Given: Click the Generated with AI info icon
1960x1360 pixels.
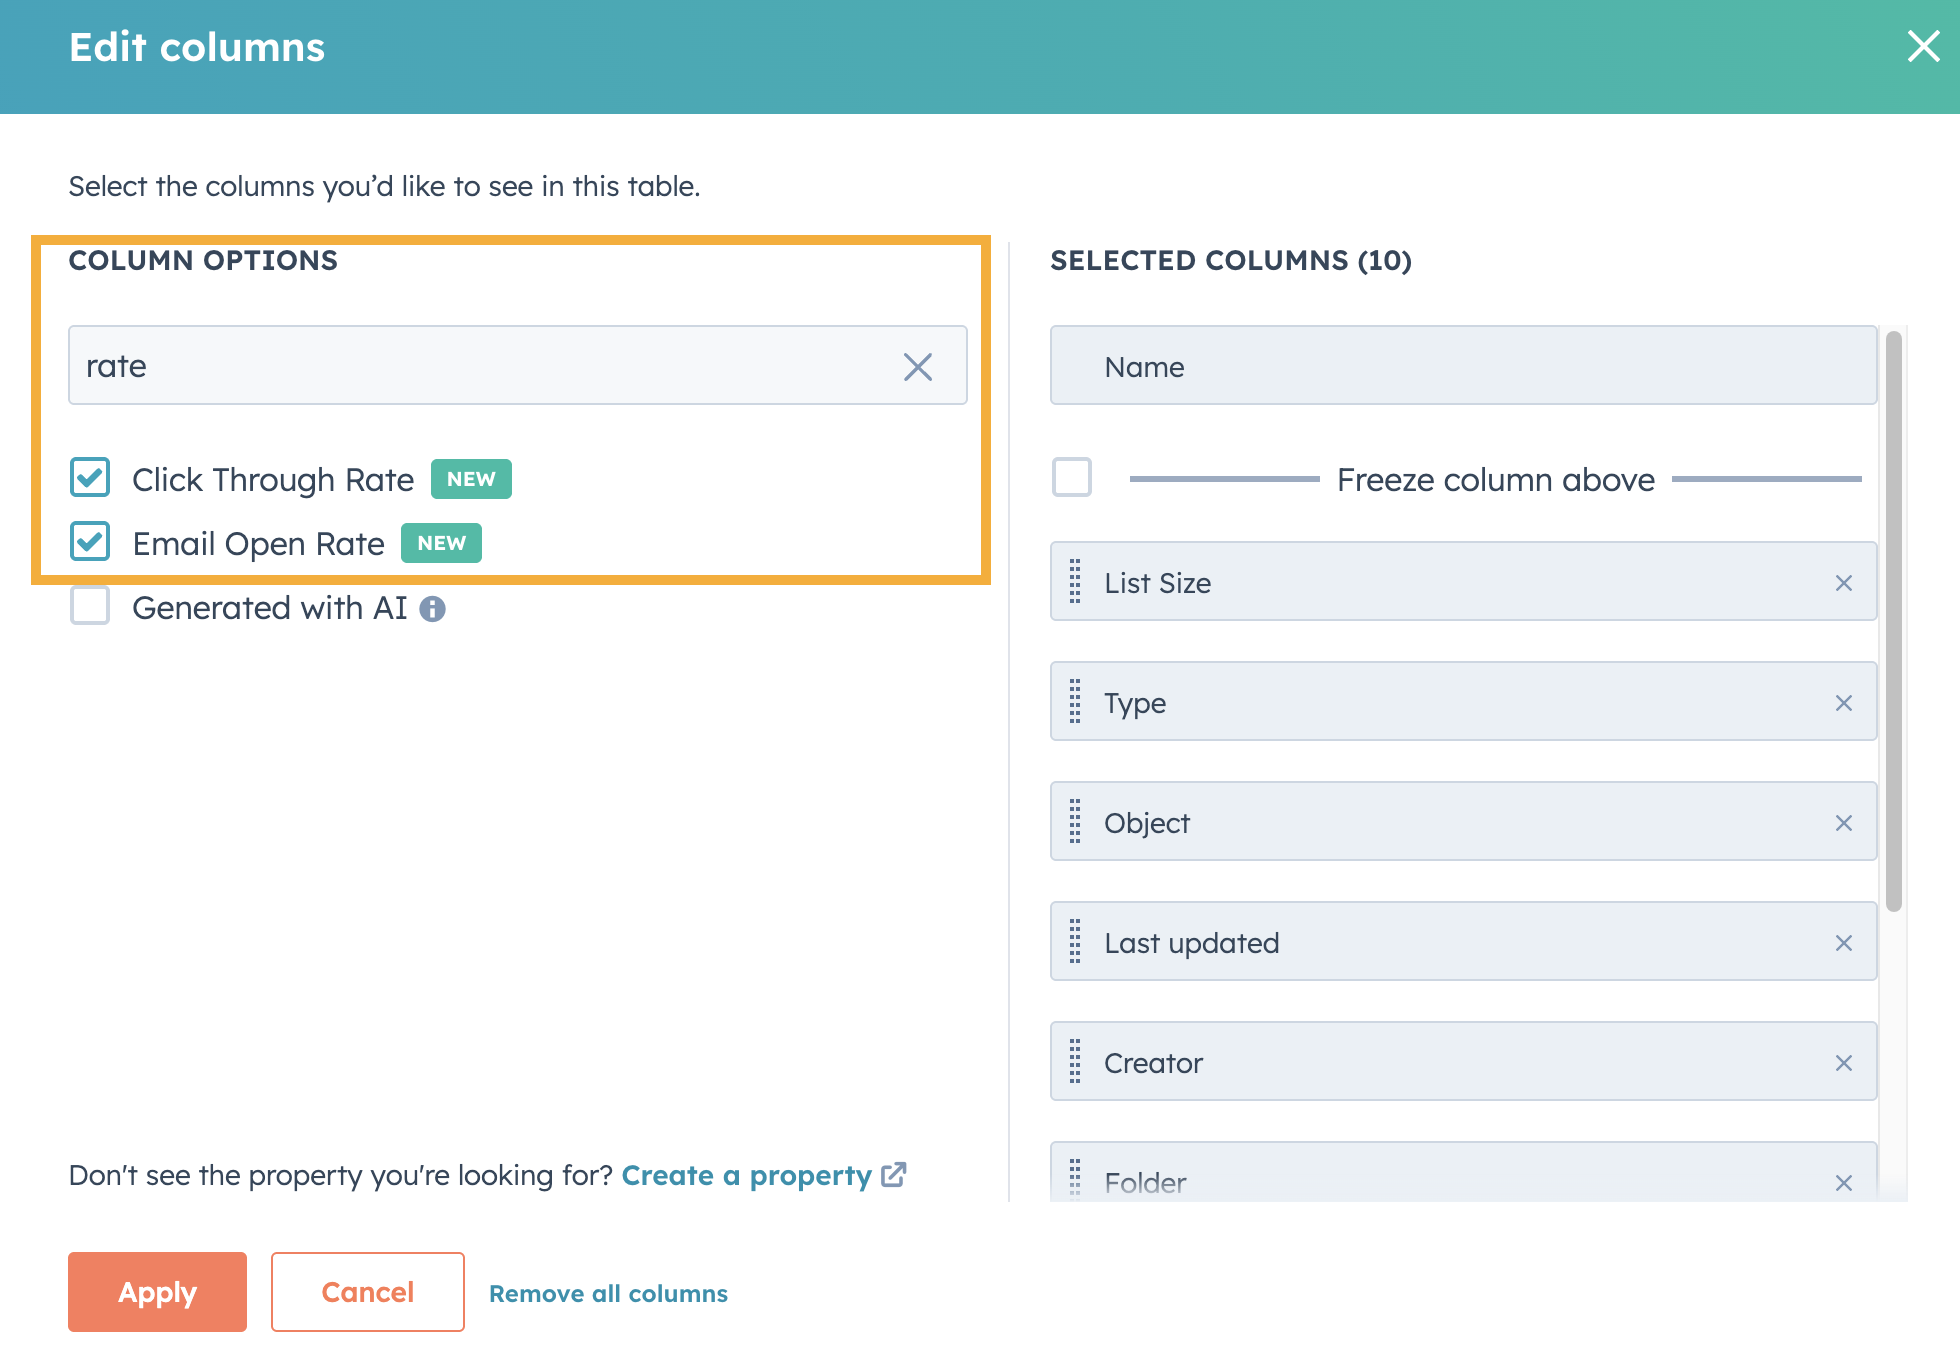Looking at the screenshot, I should point(432,609).
